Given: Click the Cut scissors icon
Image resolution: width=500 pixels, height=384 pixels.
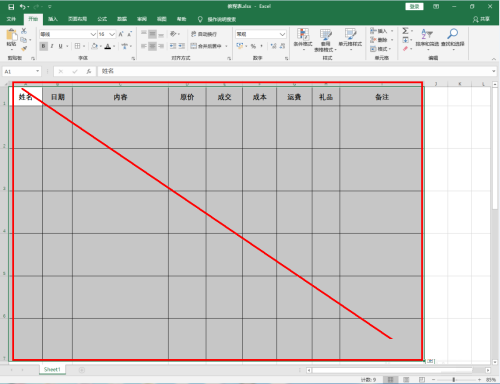Looking at the screenshot, I should [x=24, y=31].
